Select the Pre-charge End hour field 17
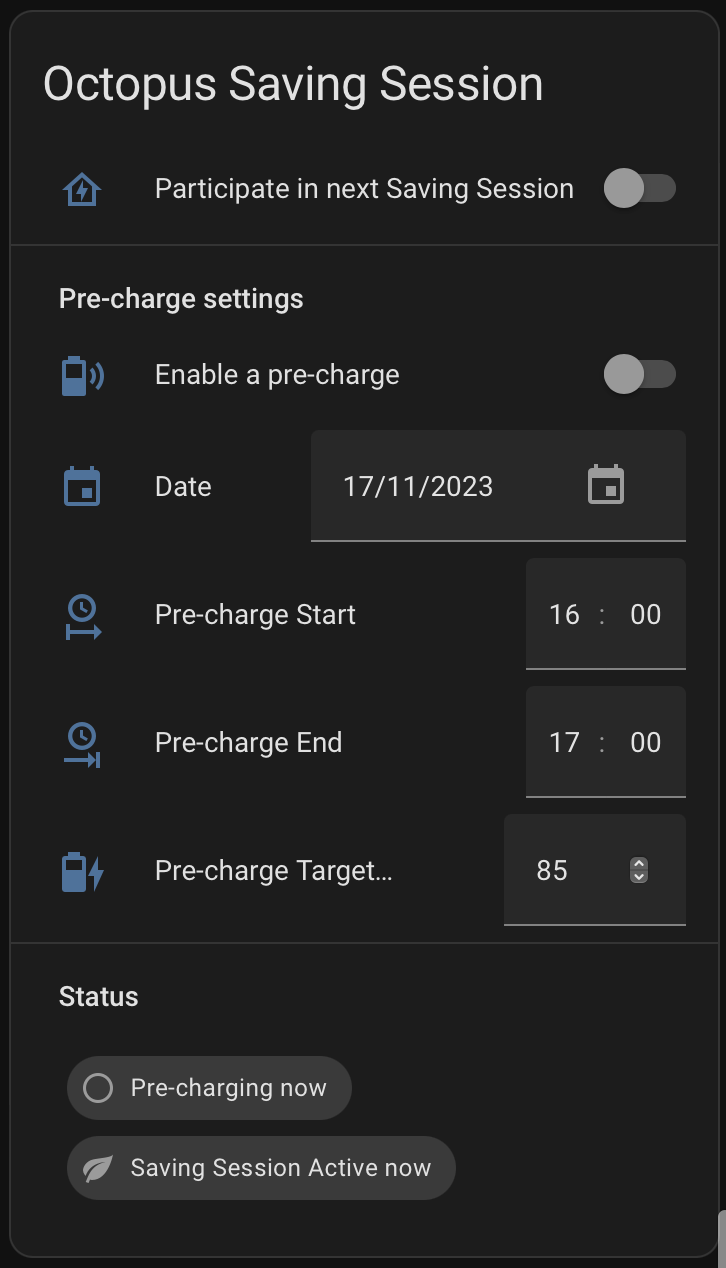This screenshot has width=726, height=1268. click(564, 742)
